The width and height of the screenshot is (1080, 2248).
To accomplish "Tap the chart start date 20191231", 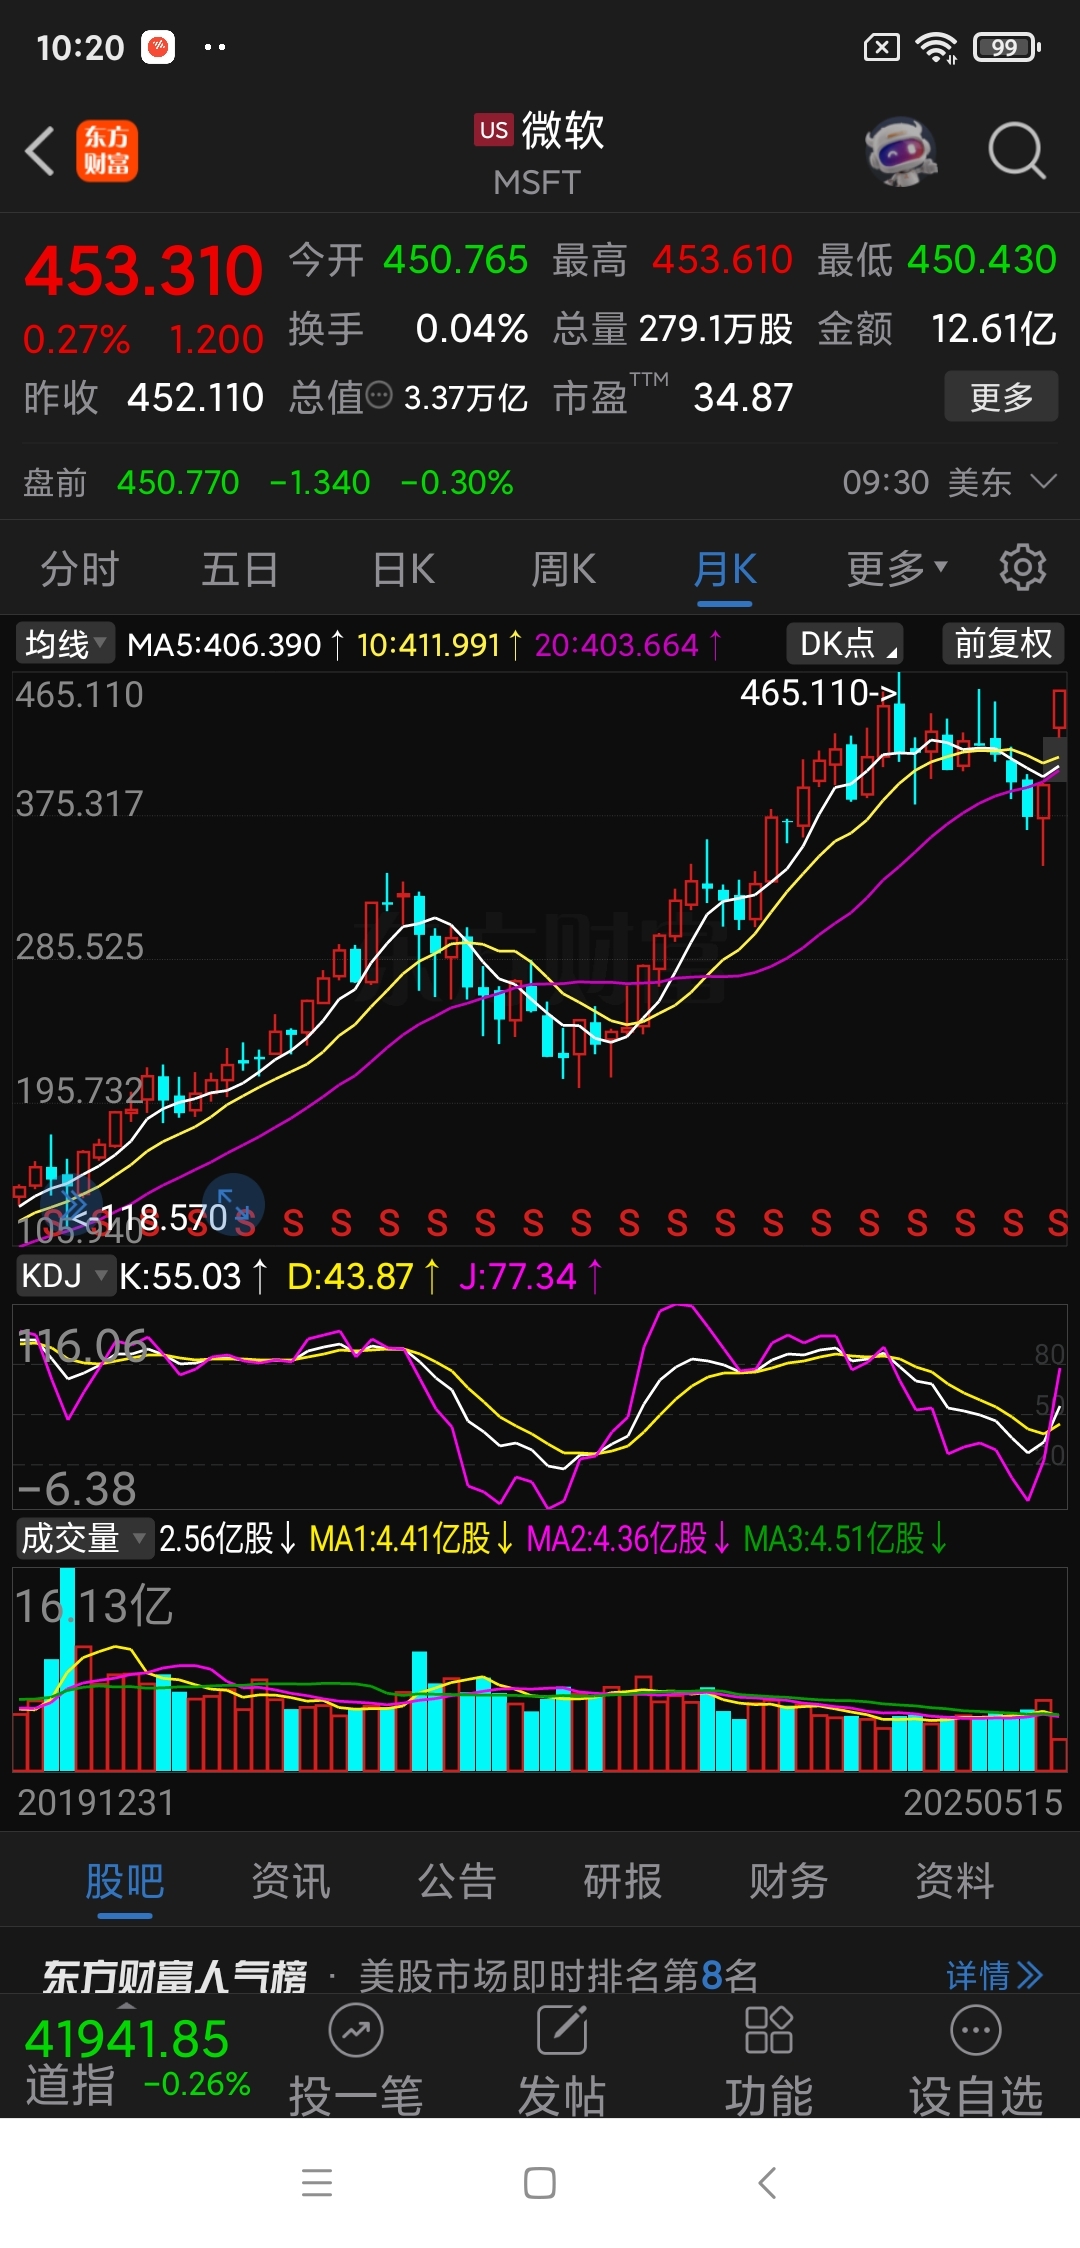I will (x=96, y=1803).
